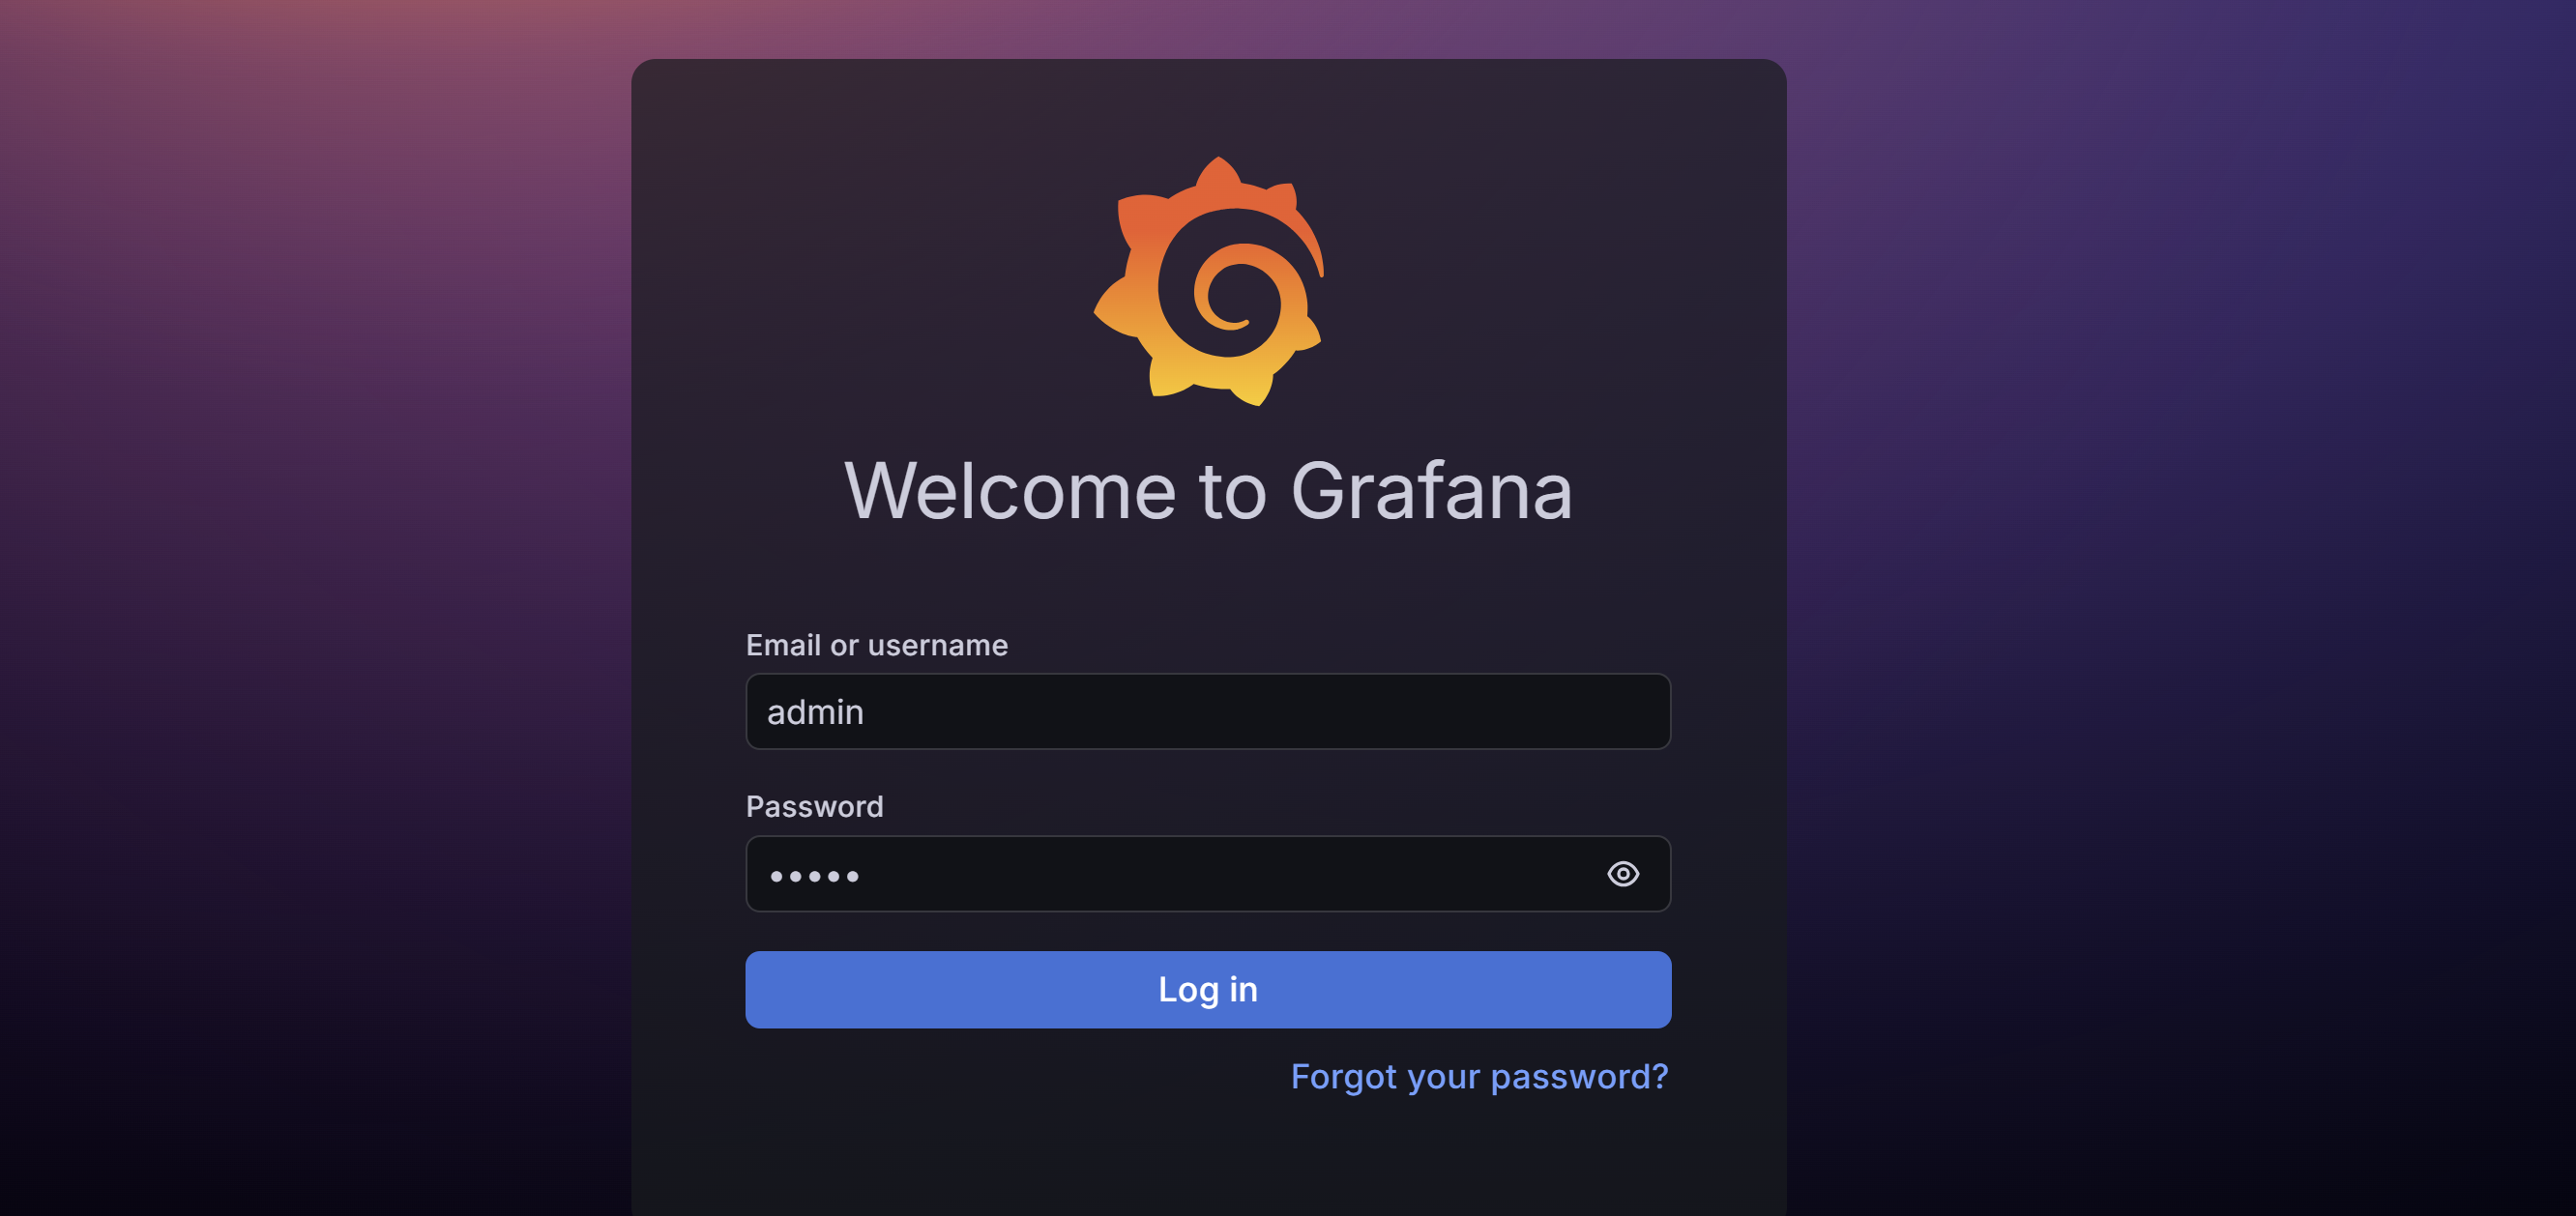Click the Welcome to Grafana heading
Screen dimensions: 2576x1216
click(x=1208, y=490)
